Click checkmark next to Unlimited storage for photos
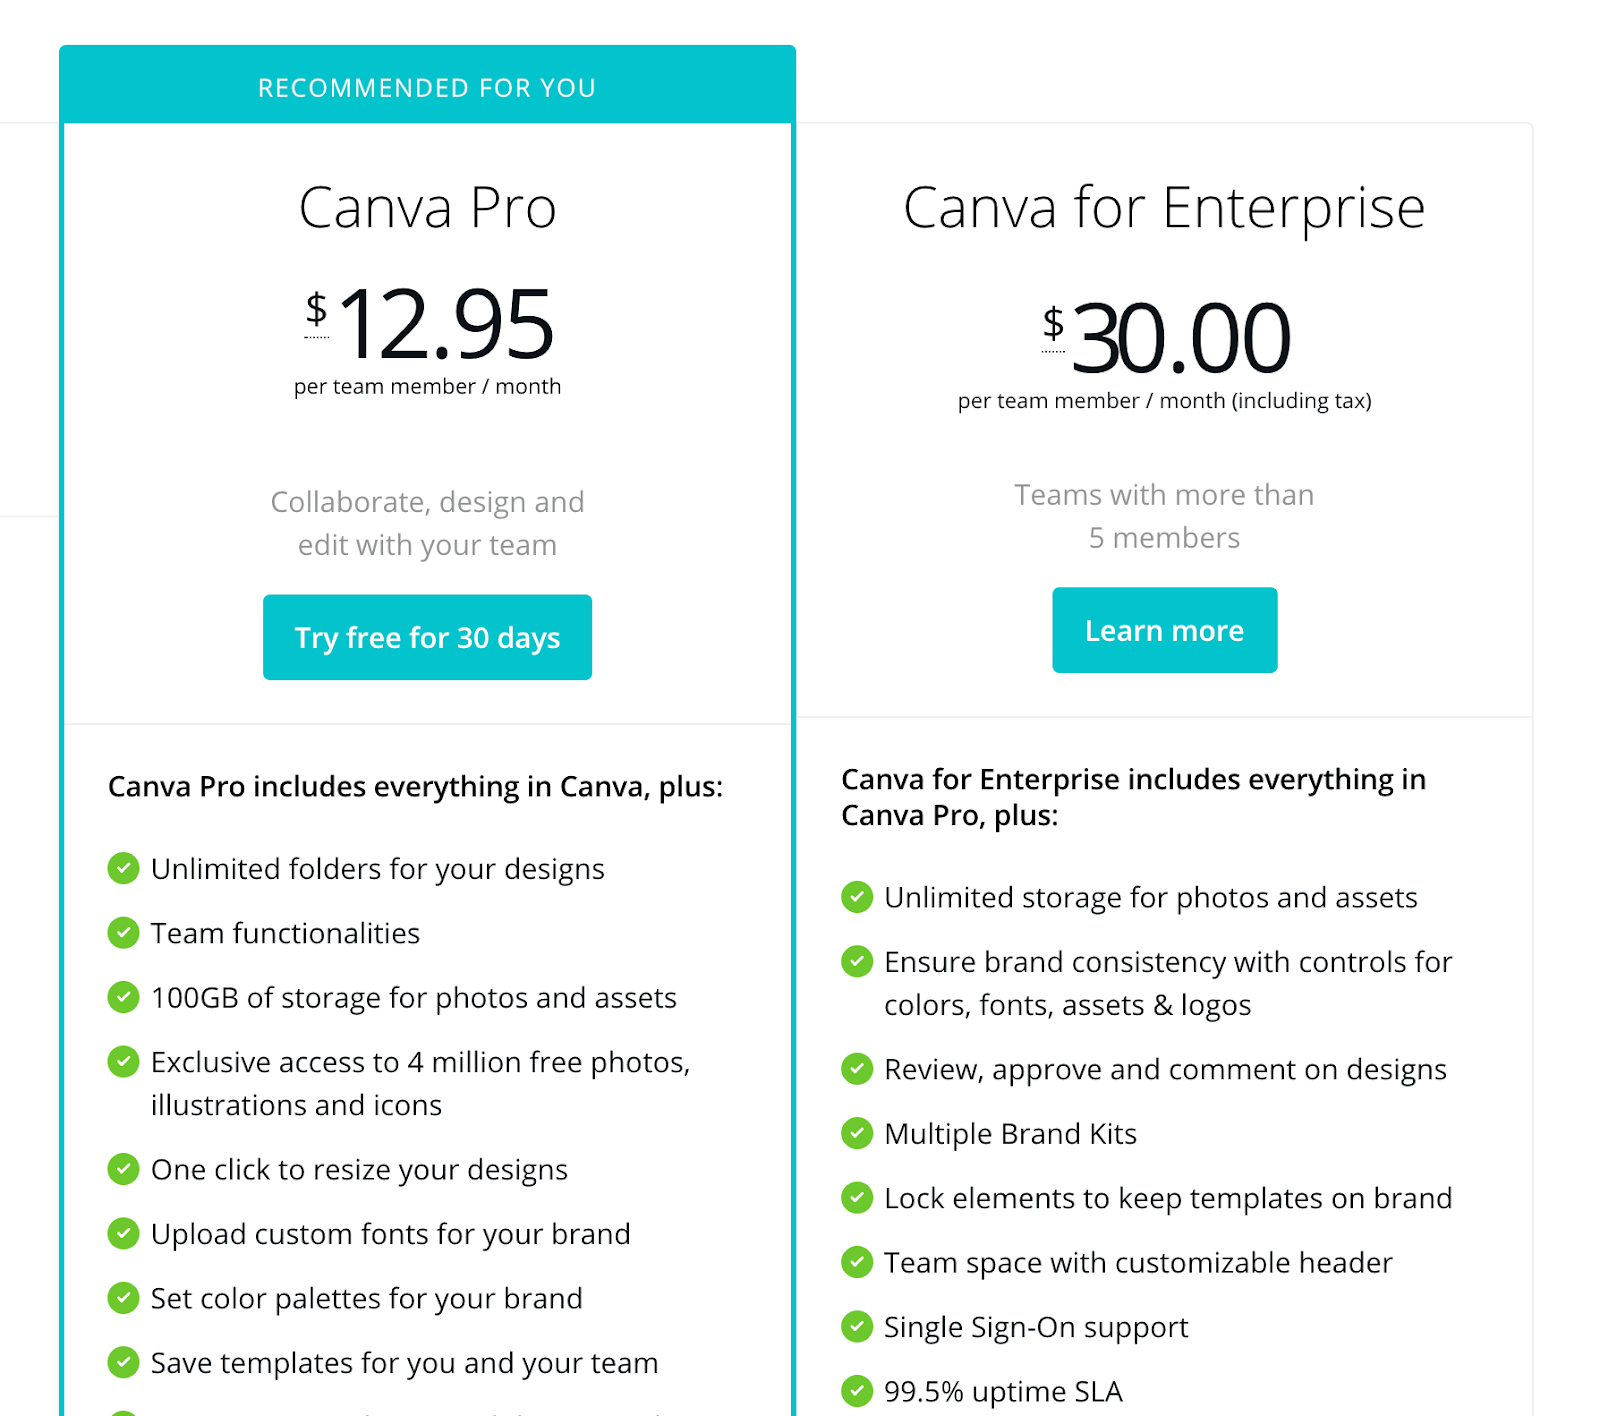Viewport: 1600px width, 1416px height. click(x=857, y=897)
